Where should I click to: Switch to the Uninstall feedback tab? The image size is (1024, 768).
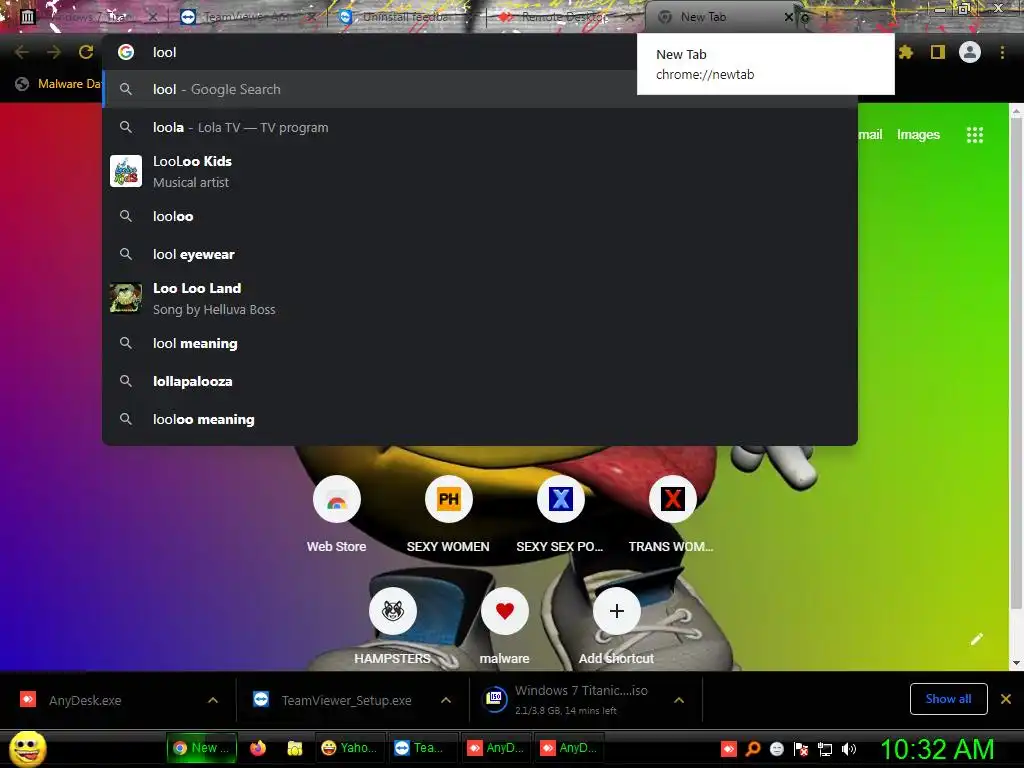pos(405,17)
